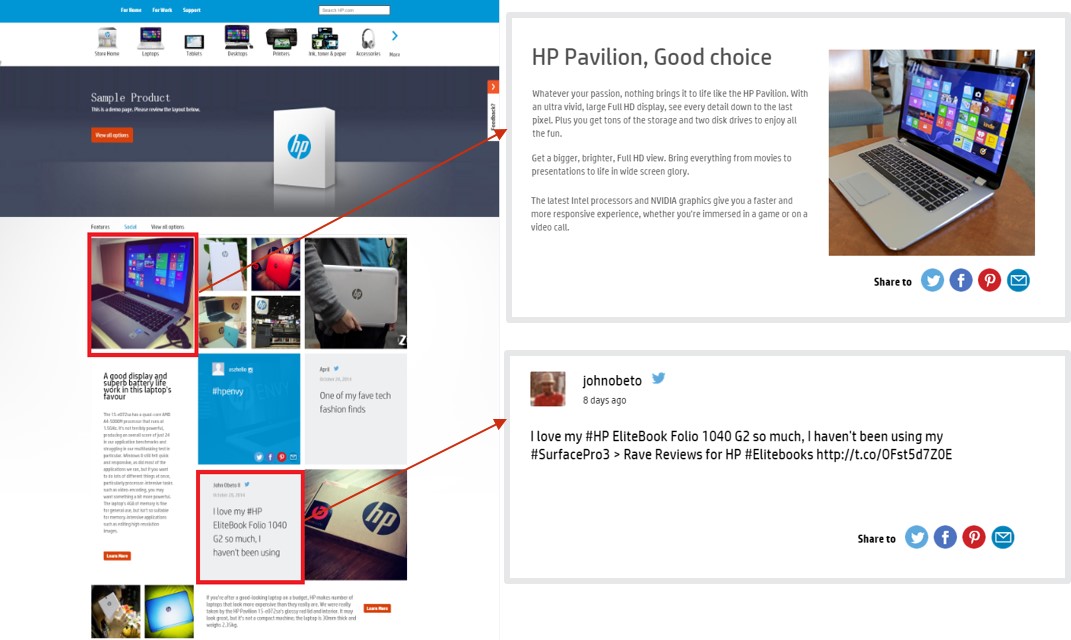Share johnobeto tweet by email
1071x640 pixels.
coord(1003,538)
